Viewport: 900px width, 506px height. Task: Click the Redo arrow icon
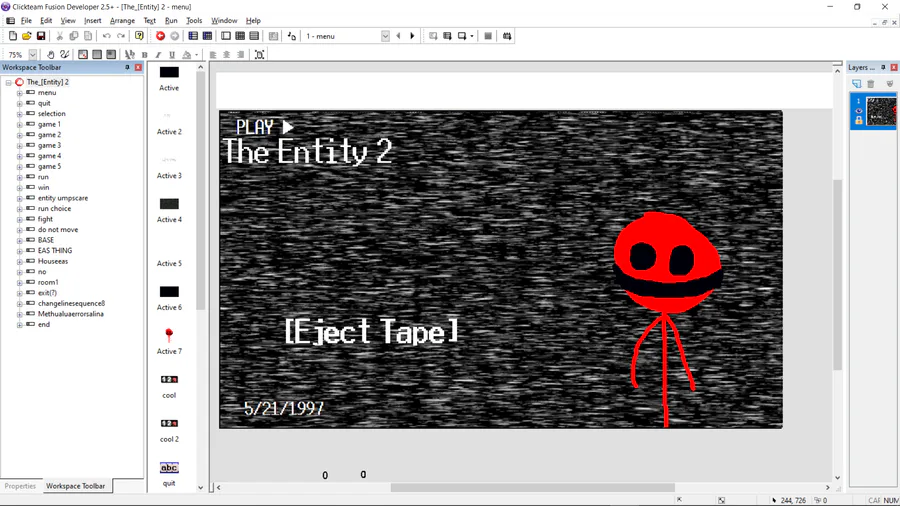point(121,36)
